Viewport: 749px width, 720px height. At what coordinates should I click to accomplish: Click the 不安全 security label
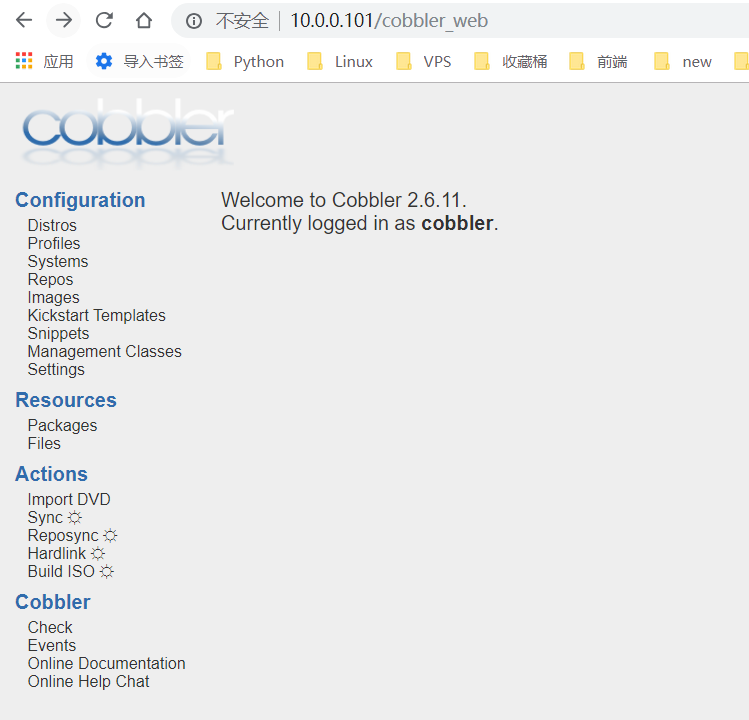click(242, 21)
